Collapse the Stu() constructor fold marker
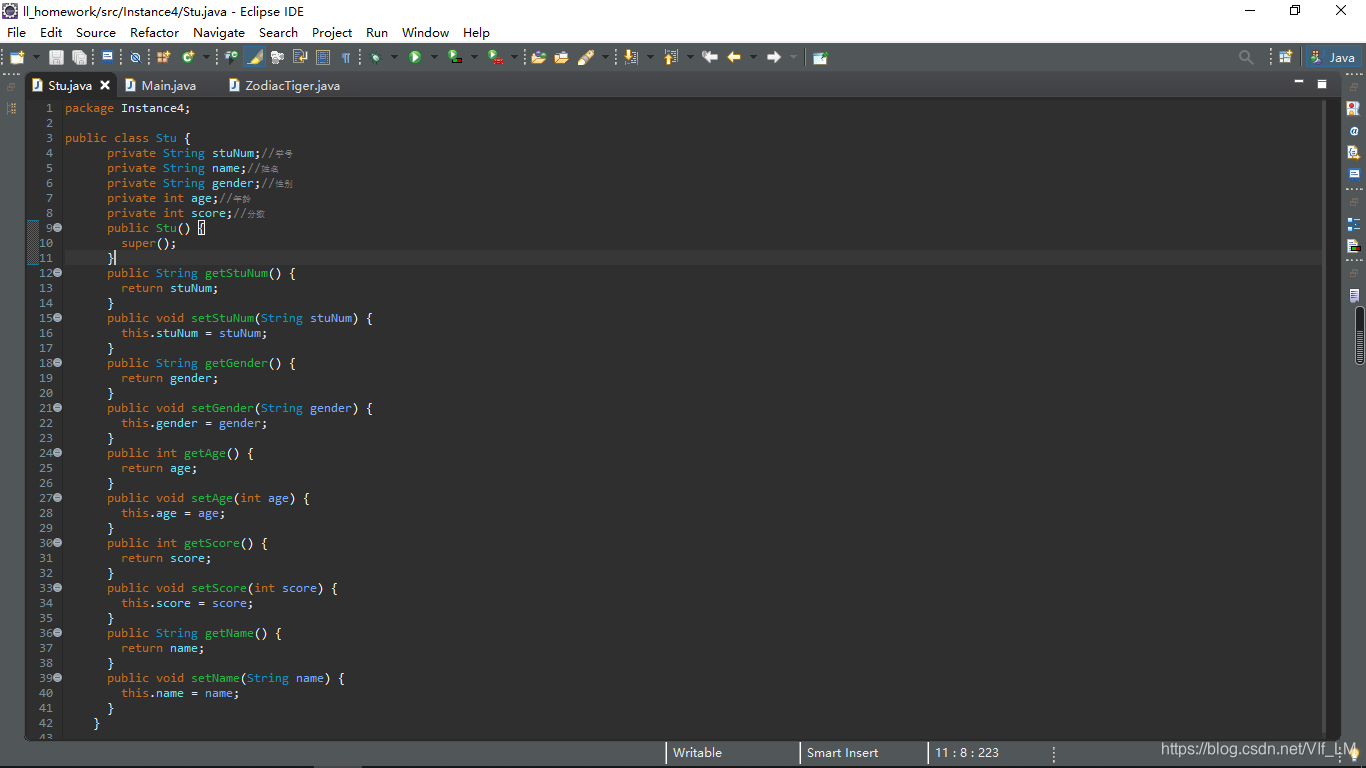 [x=58, y=228]
